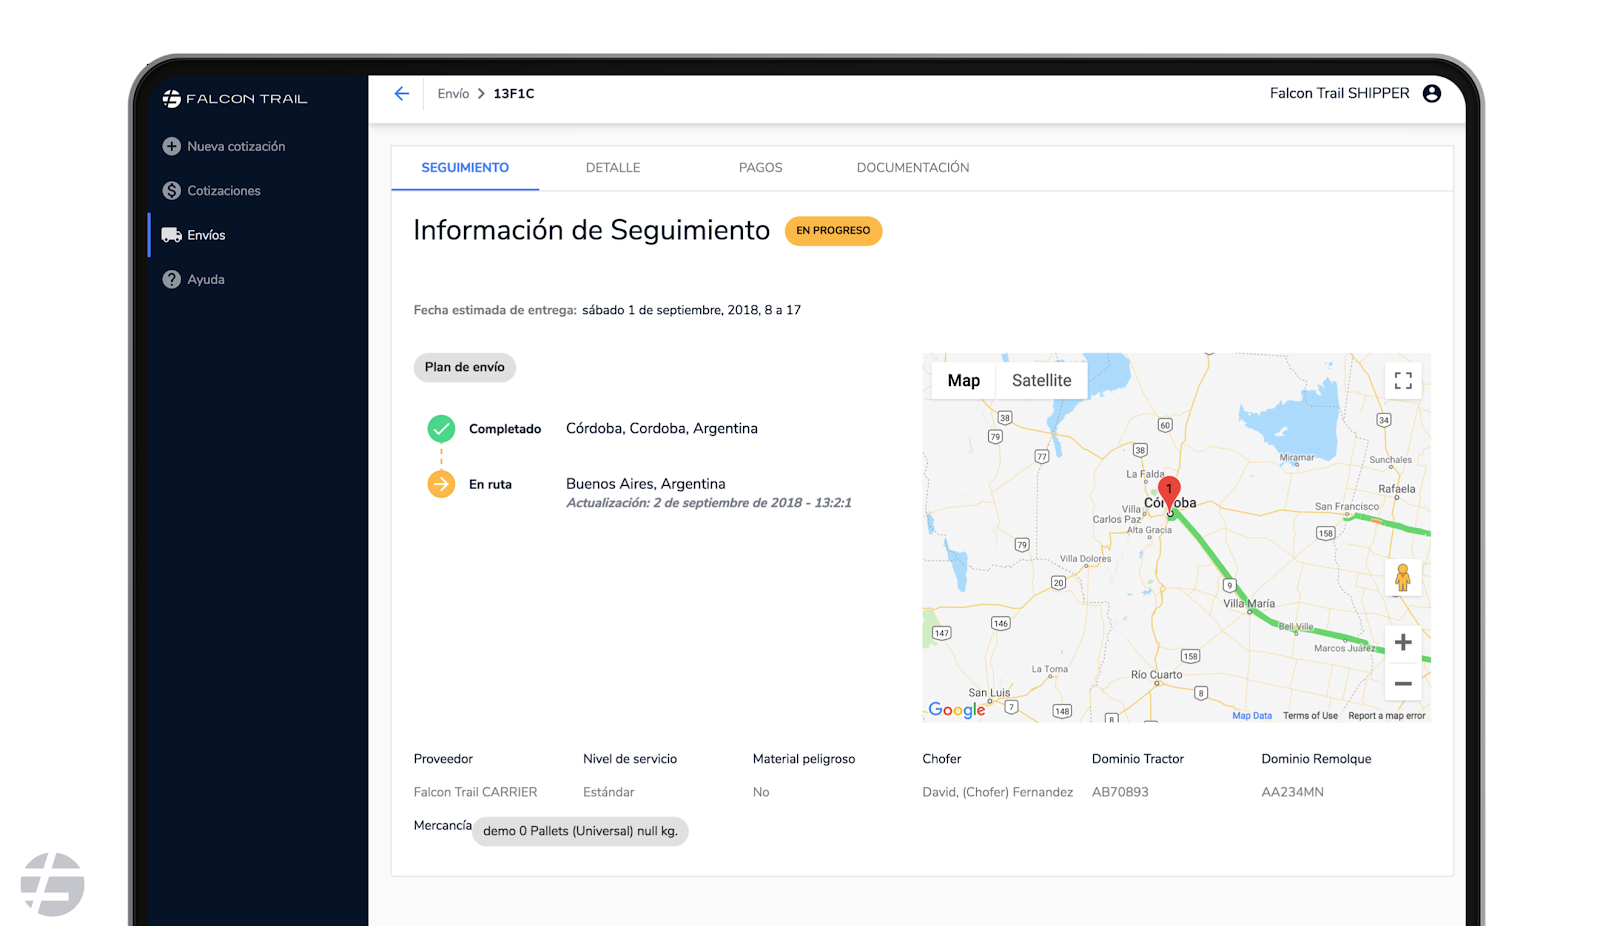Click the Estándar service level value
This screenshot has width=1600, height=926.
[609, 792]
